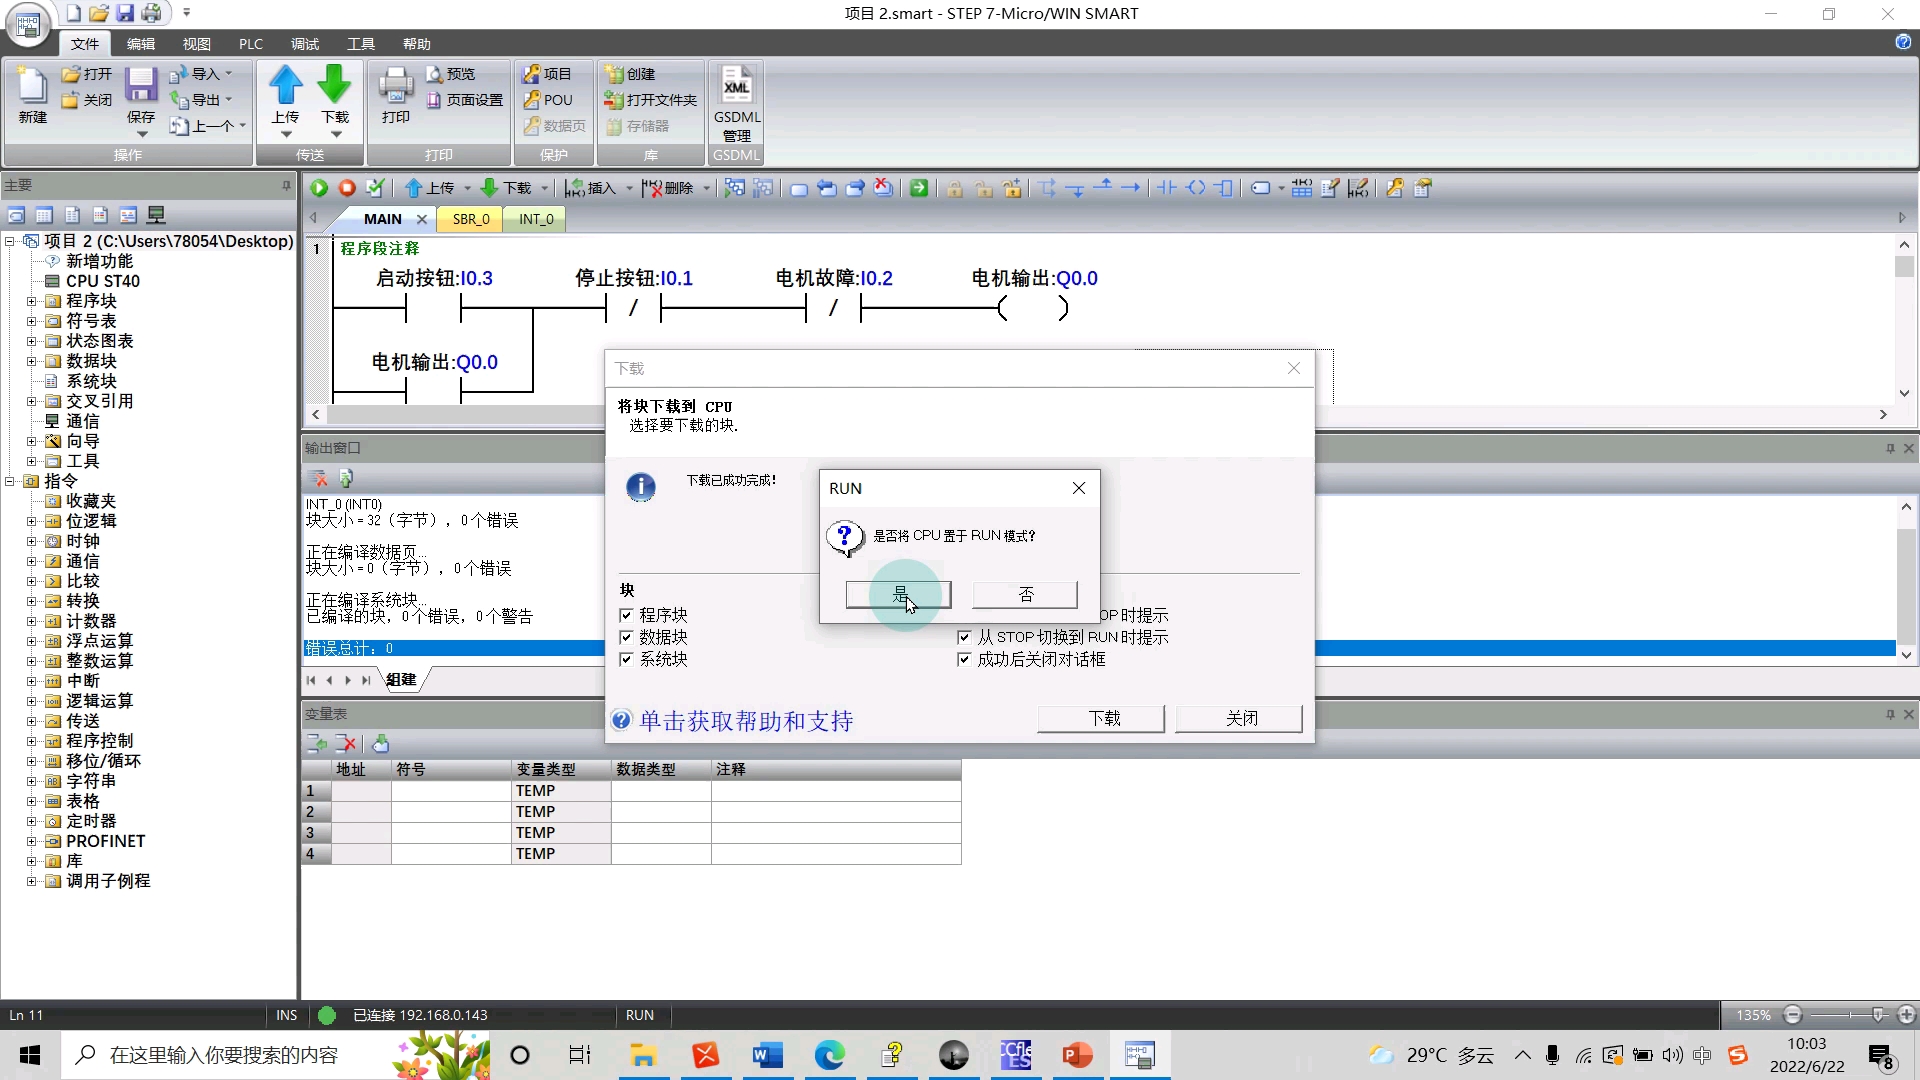Toggle 成功后关闭对话框 checkbox

pyautogui.click(x=964, y=659)
